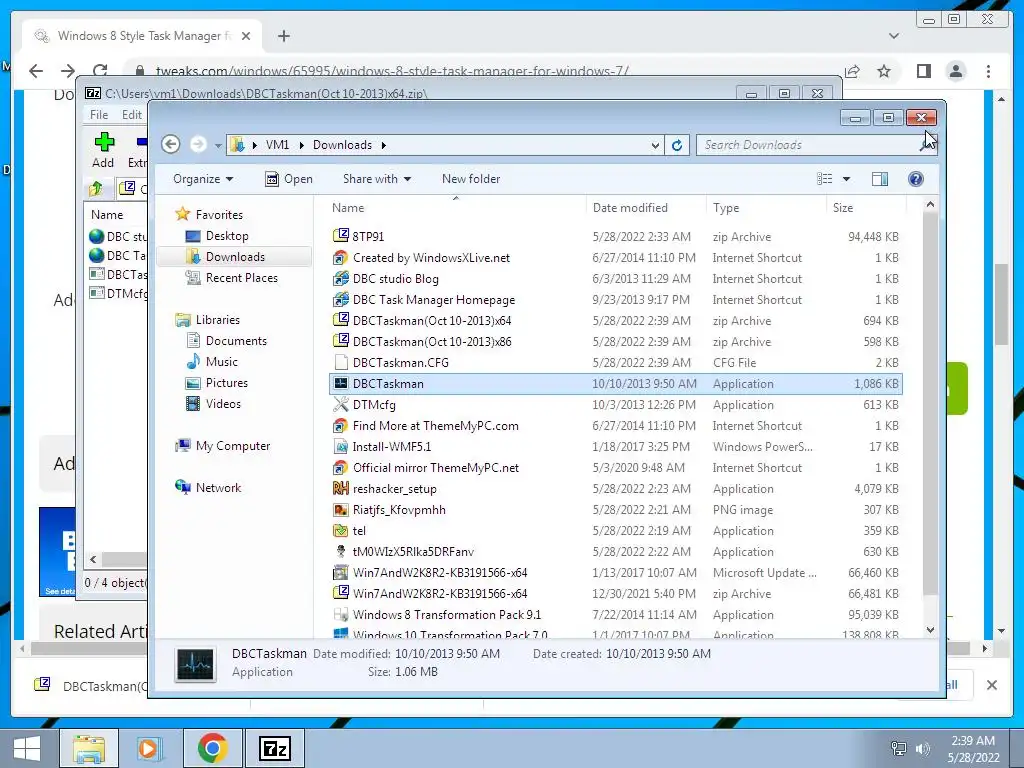
Task: Sort by Name column header
Action: 347,208
